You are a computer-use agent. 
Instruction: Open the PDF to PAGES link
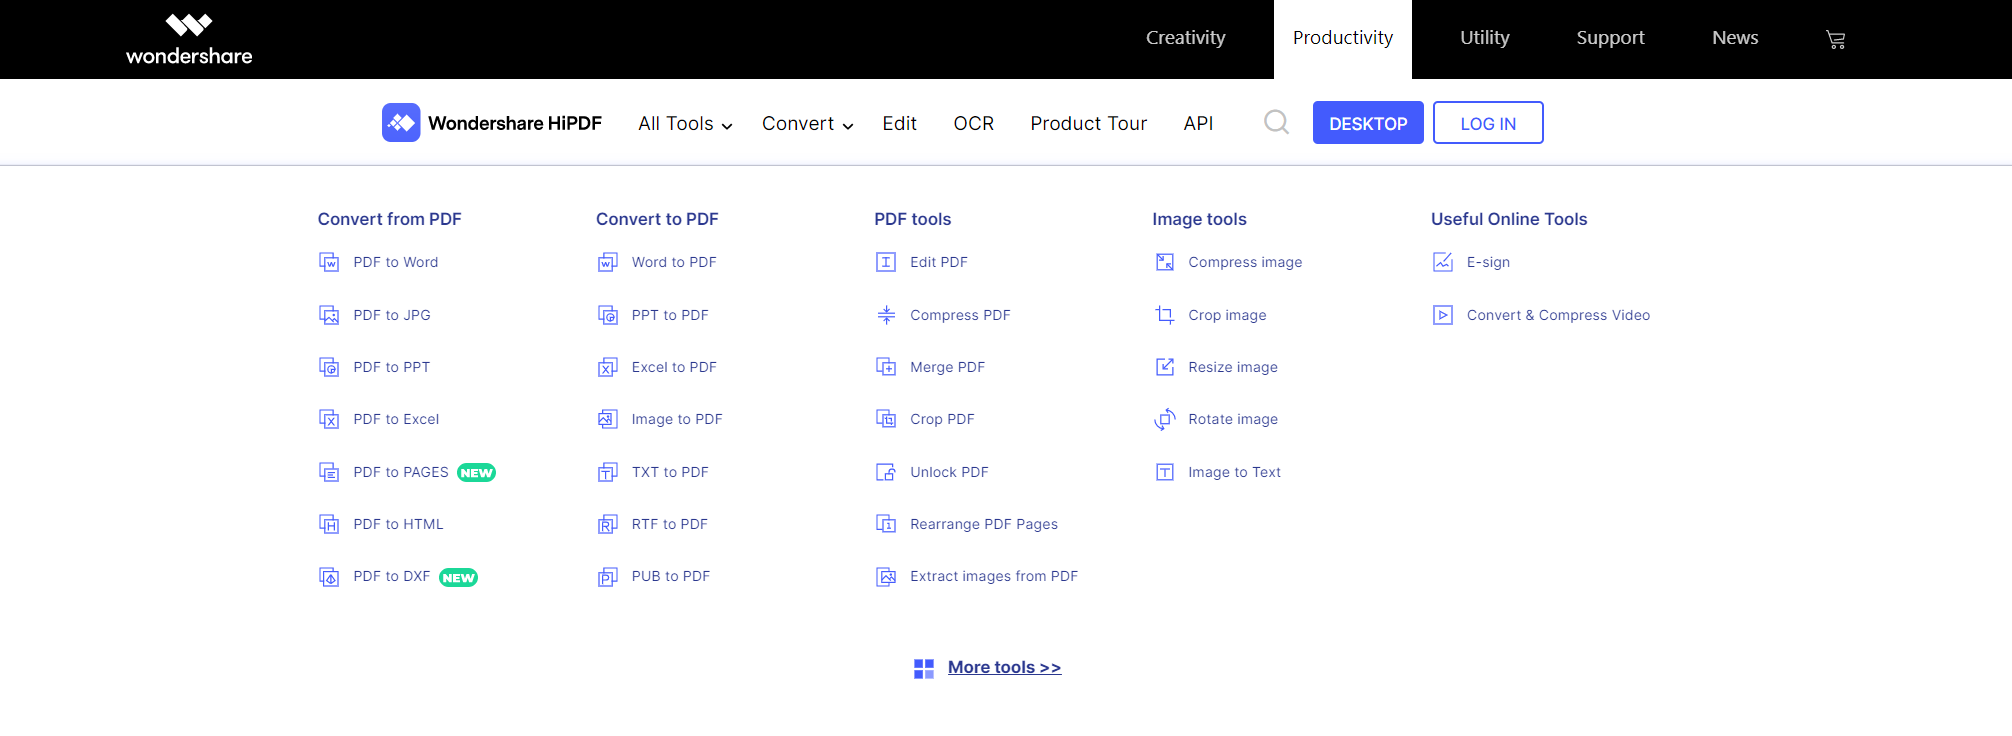(x=400, y=472)
